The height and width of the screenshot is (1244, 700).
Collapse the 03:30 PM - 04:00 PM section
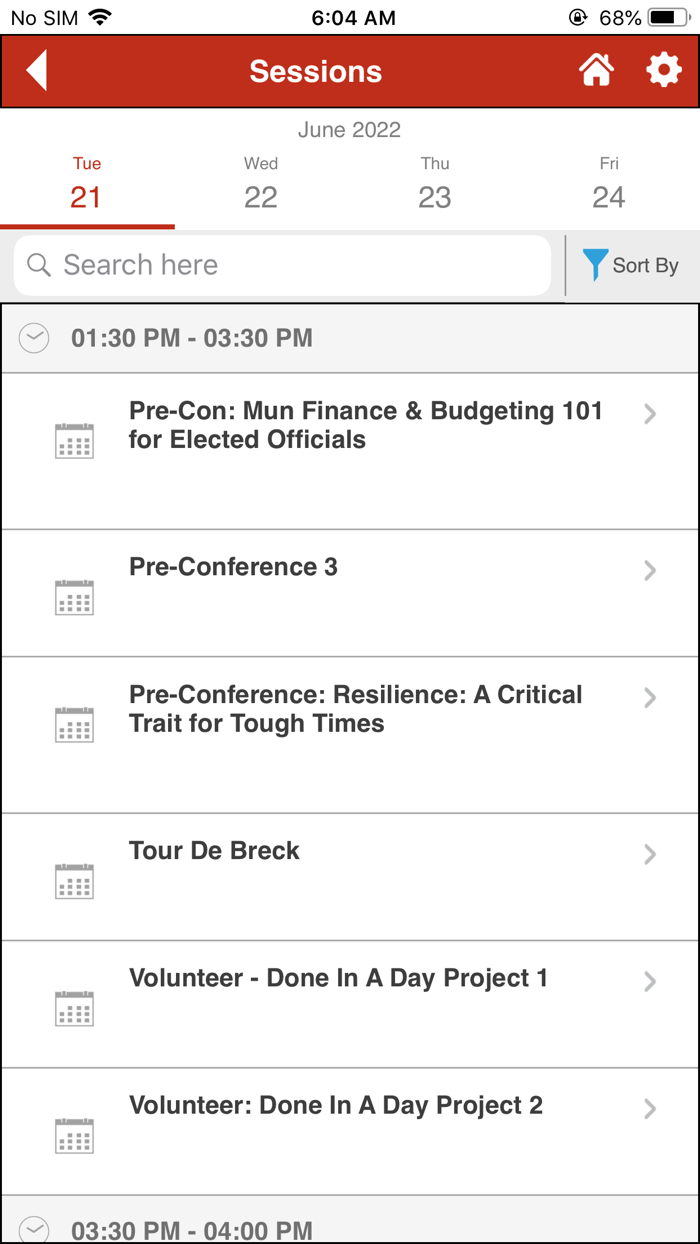pos(33,1228)
